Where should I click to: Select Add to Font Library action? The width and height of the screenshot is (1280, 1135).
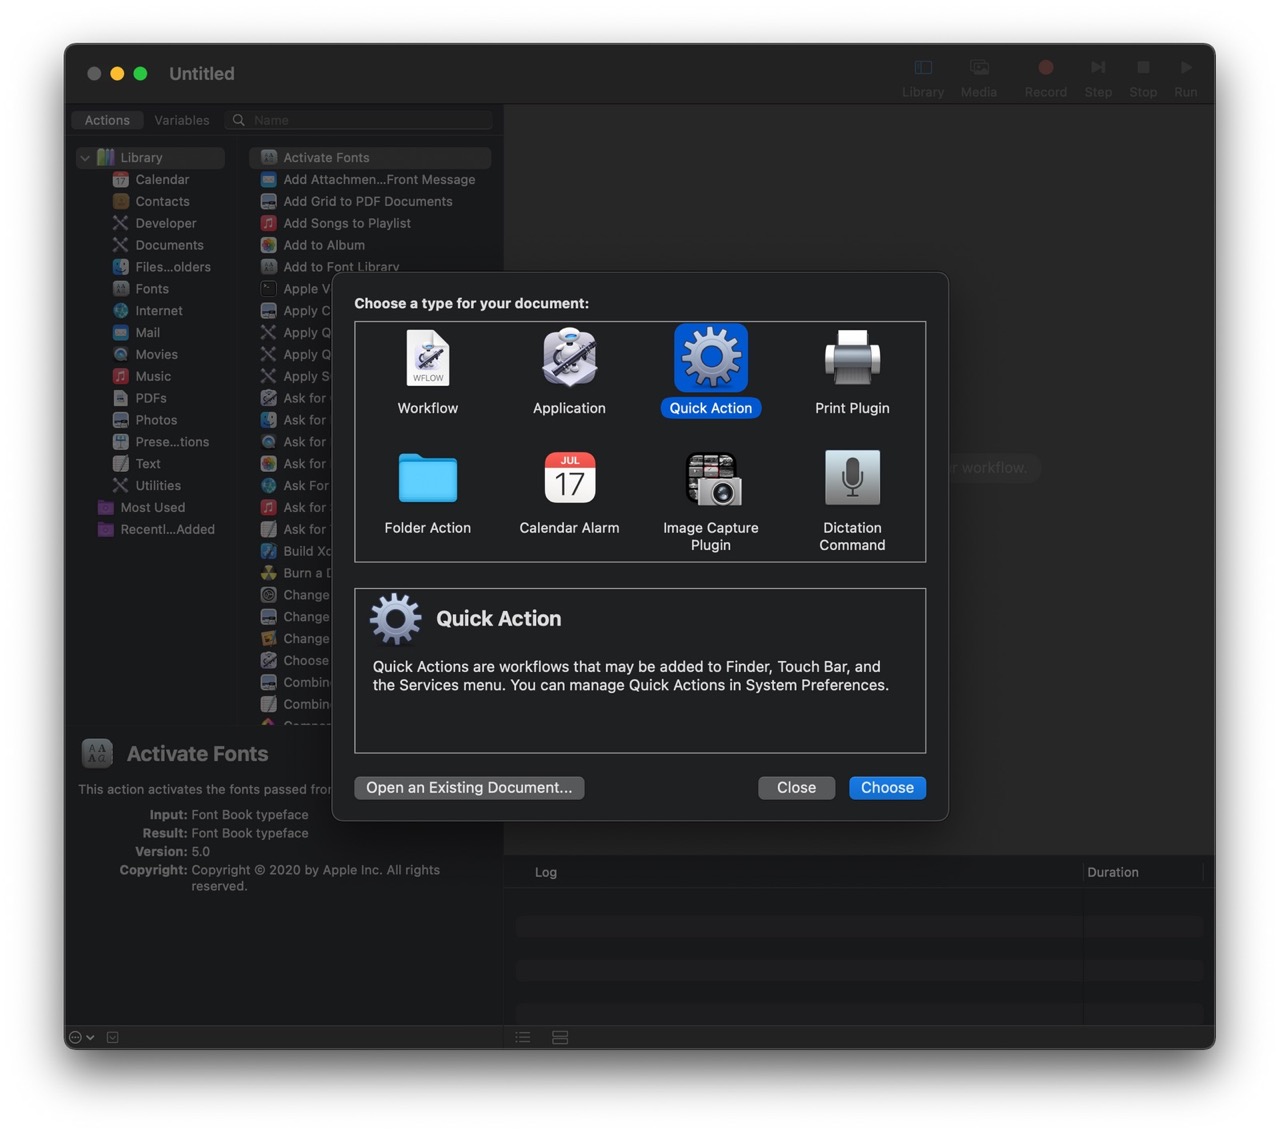coord(370,267)
